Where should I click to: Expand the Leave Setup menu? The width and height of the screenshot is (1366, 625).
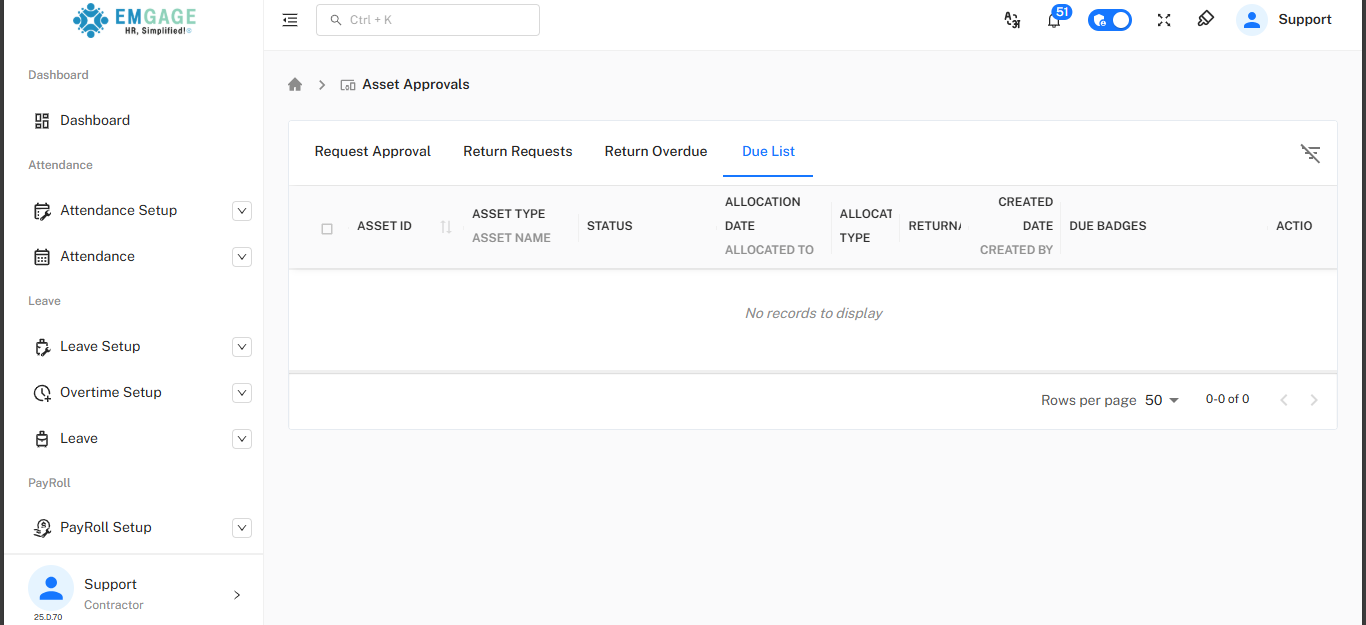click(x=241, y=347)
